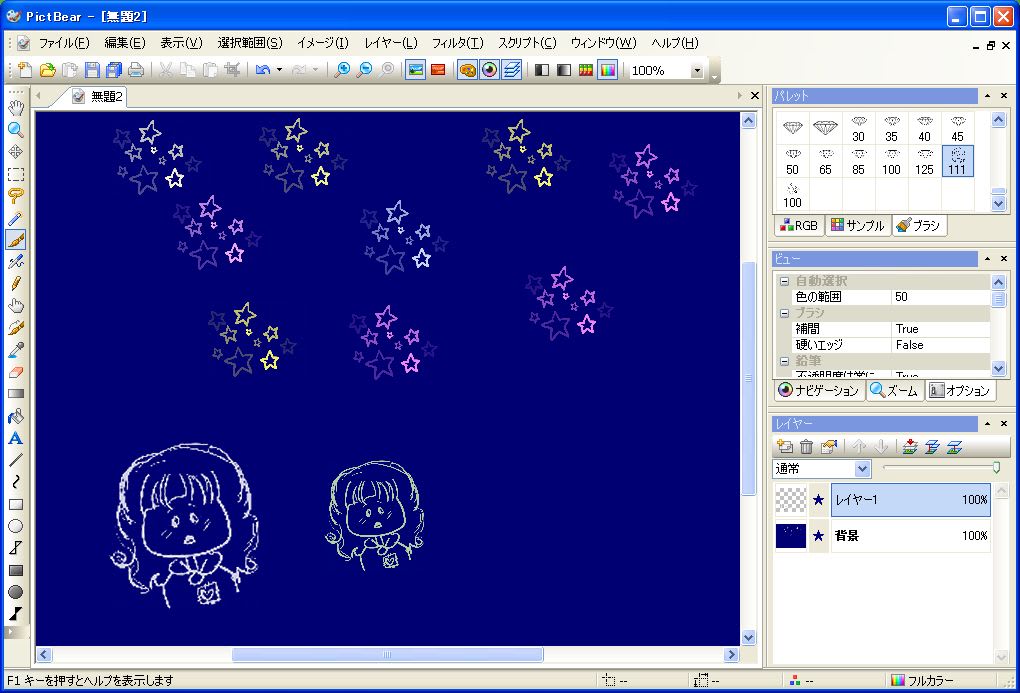1020x693 pixels.
Task: Select the Lasso selection tool
Action: pyautogui.click(x=16, y=195)
